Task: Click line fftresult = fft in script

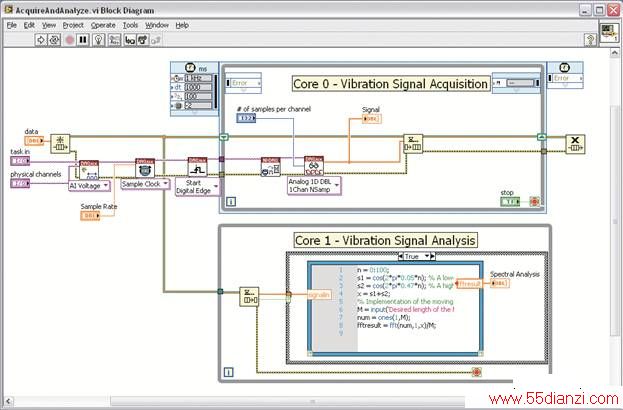Action: (x=397, y=325)
